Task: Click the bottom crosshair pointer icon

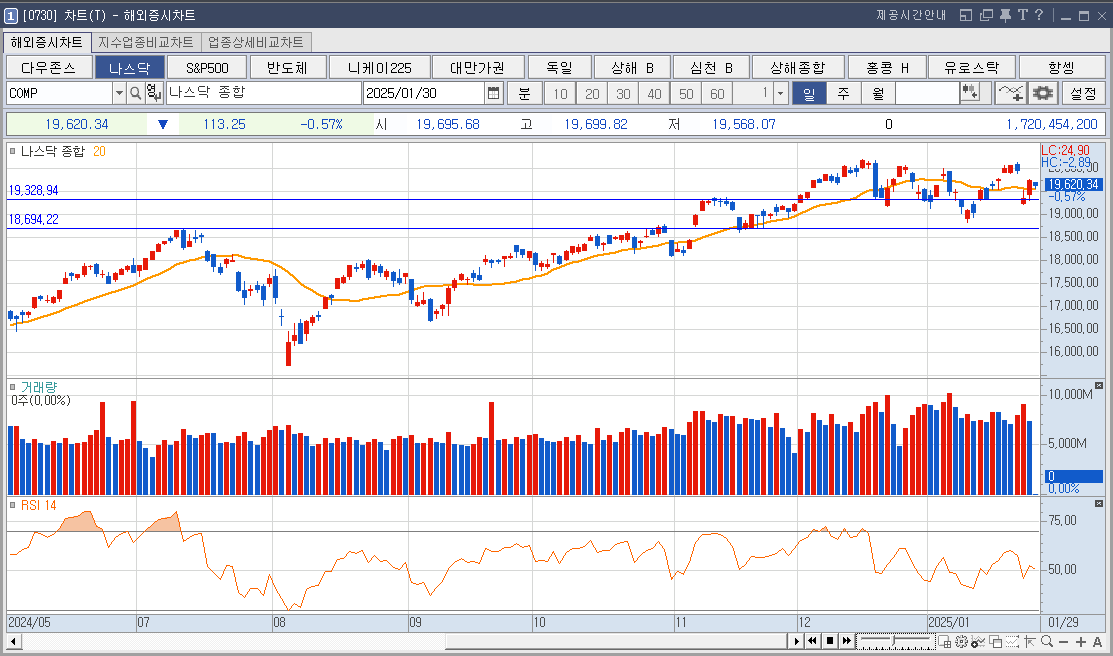Action: click(x=1029, y=642)
